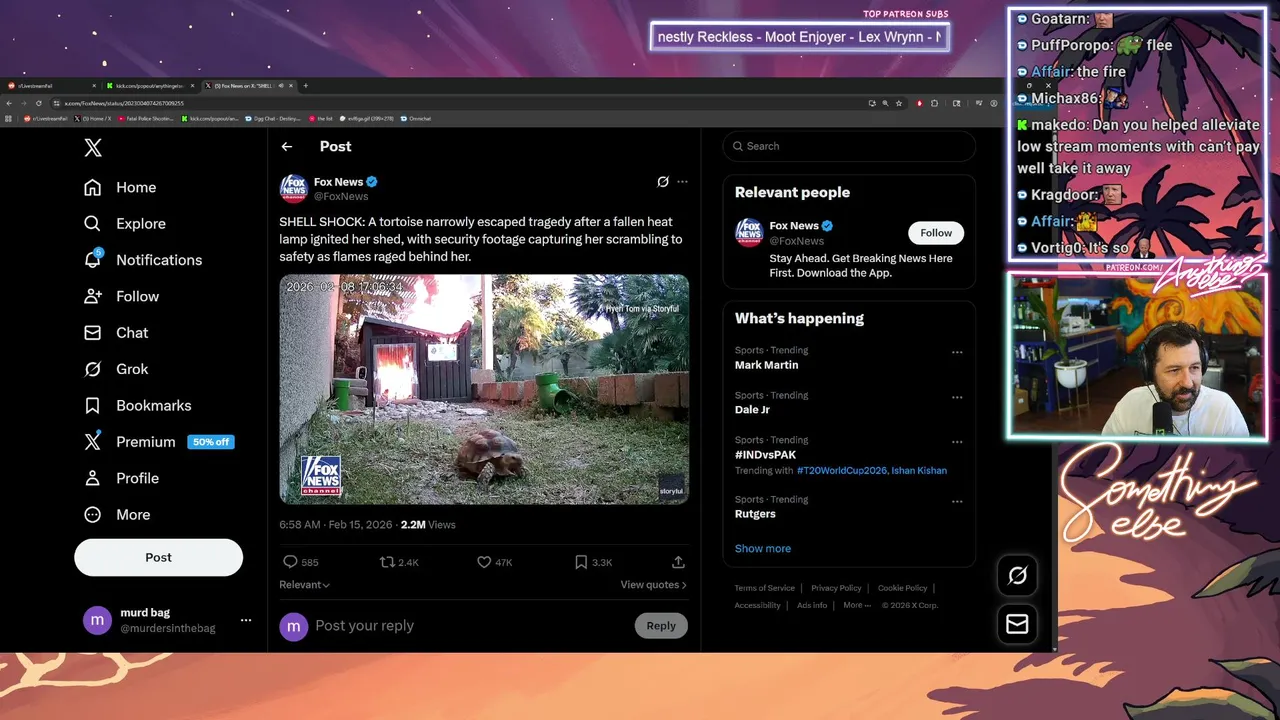Open the Dgg Chat bookmark

272,118
